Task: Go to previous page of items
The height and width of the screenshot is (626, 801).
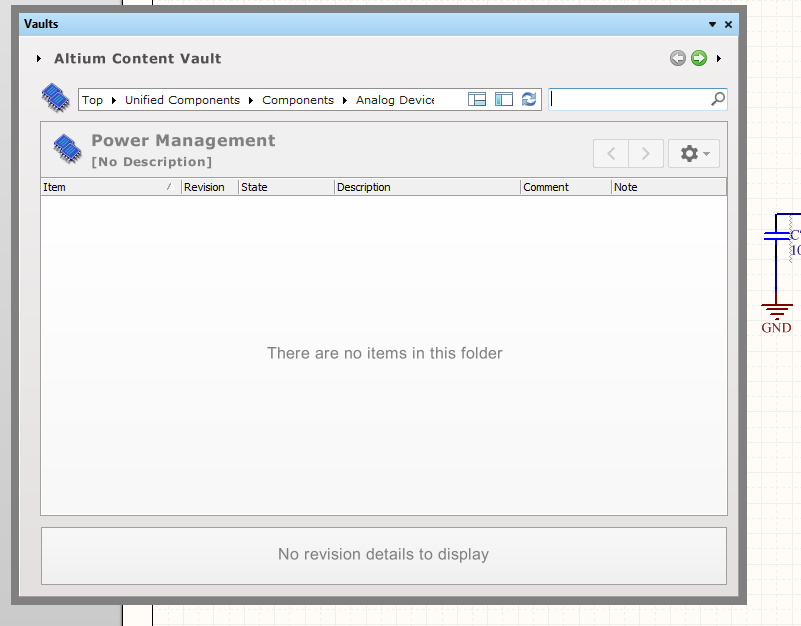Action: (611, 153)
